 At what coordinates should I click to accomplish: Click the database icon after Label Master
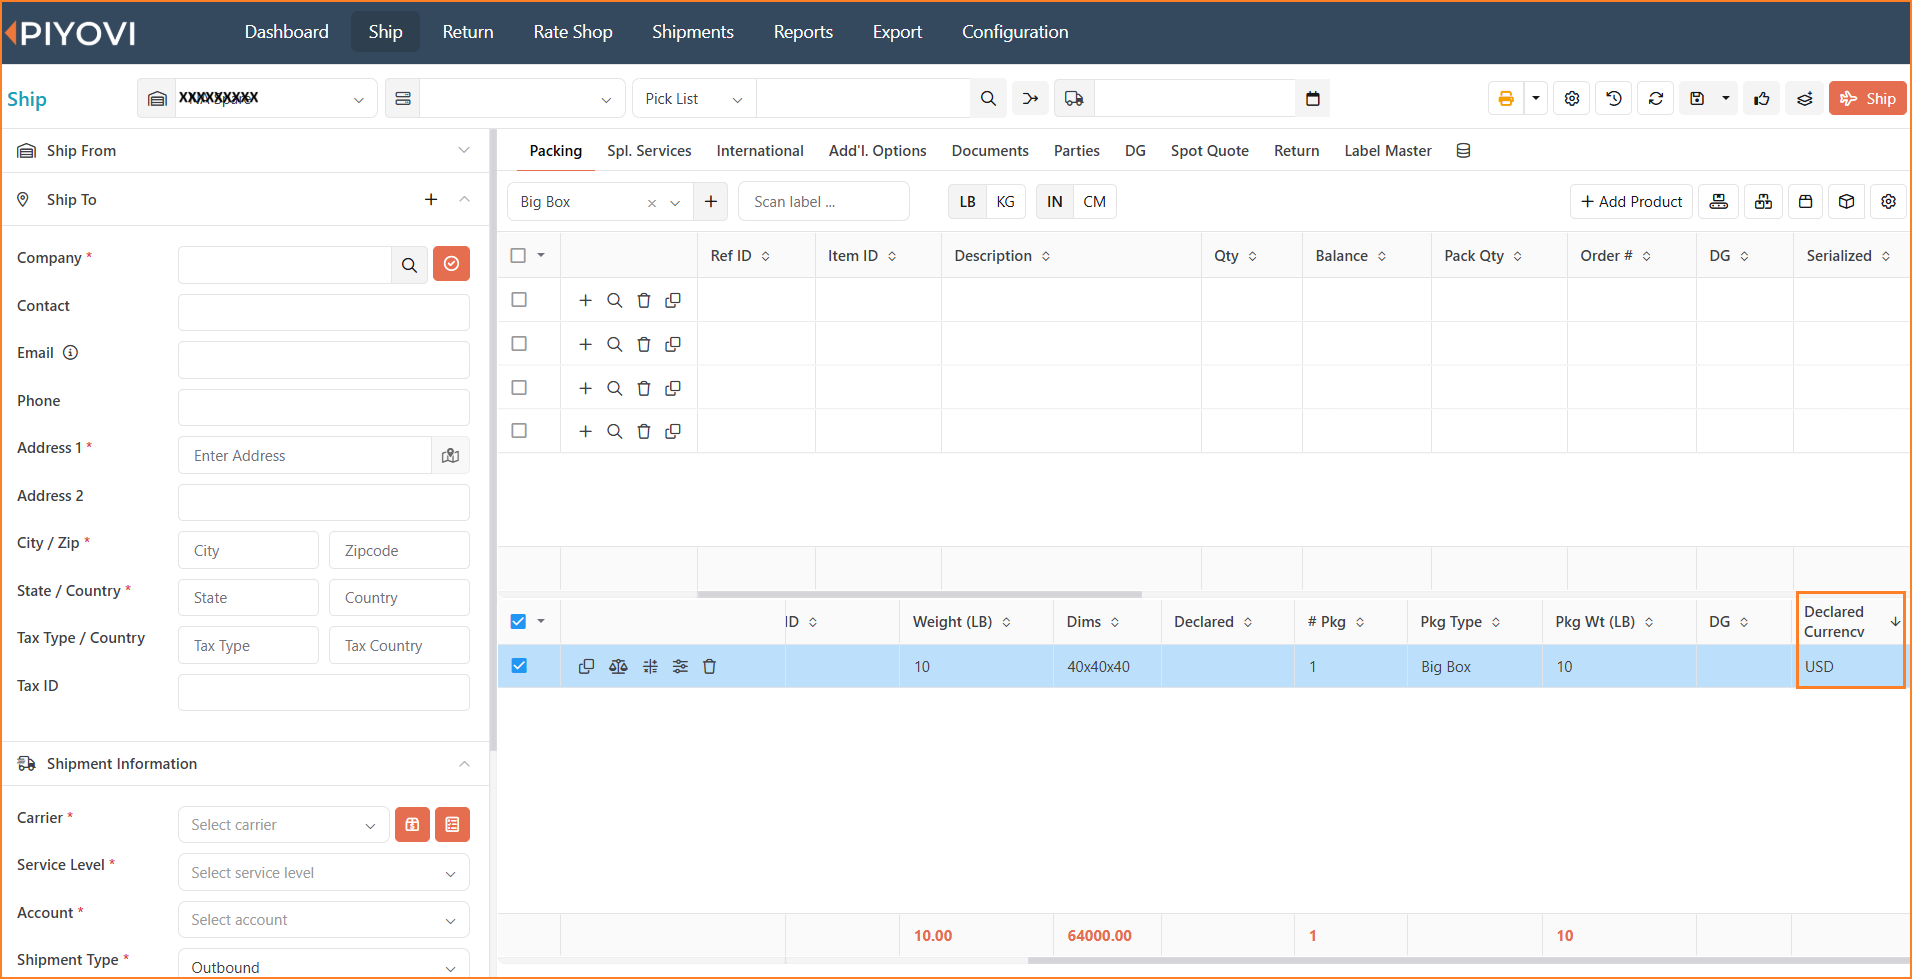coord(1463,151)
